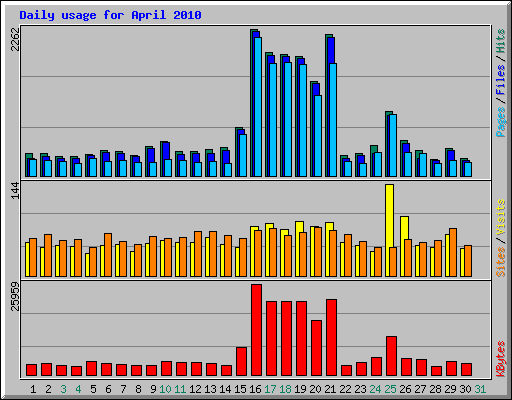Select the cyan Pages bar for day 21

(x=333, y=120)
